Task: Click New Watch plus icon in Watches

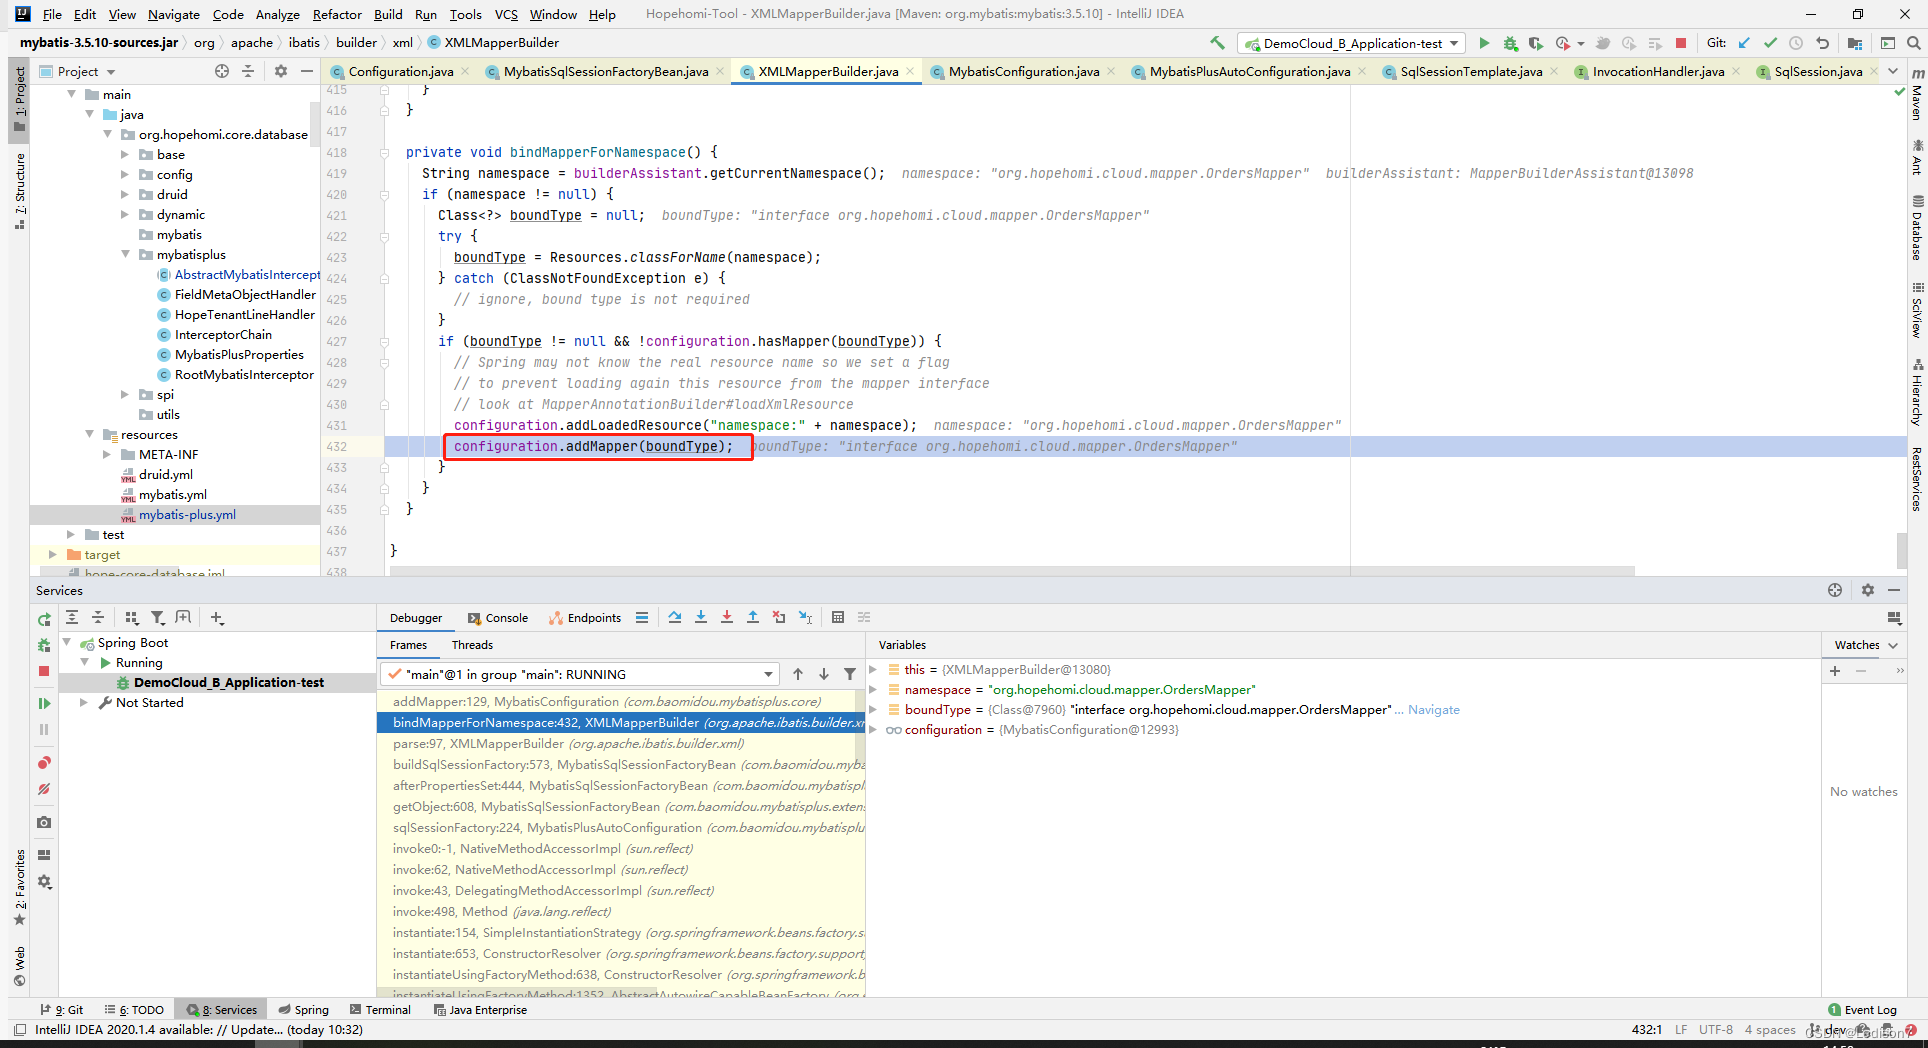Action: coord(1835,671)
